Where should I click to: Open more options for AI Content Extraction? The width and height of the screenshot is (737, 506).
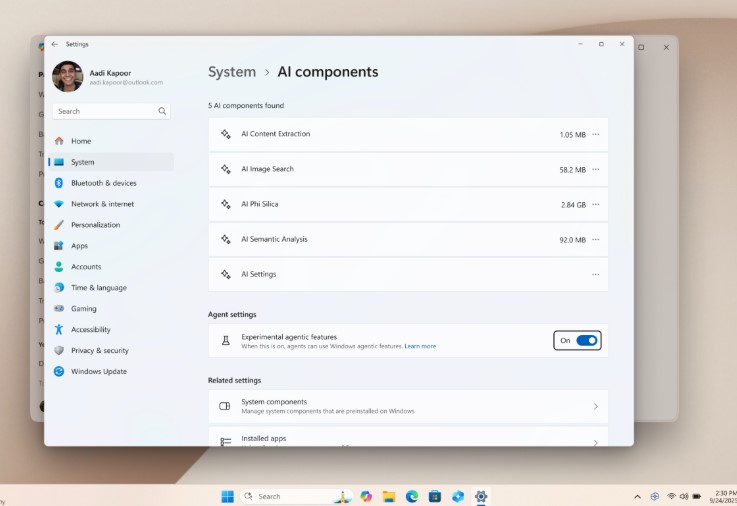point(596,134)
